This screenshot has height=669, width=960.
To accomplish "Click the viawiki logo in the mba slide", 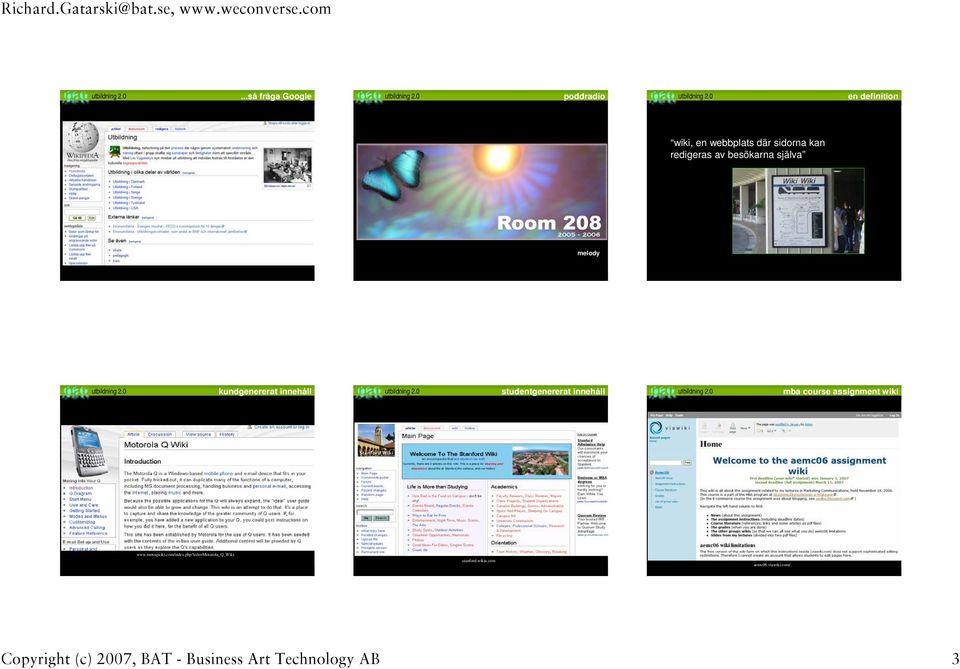I will 670,427.
